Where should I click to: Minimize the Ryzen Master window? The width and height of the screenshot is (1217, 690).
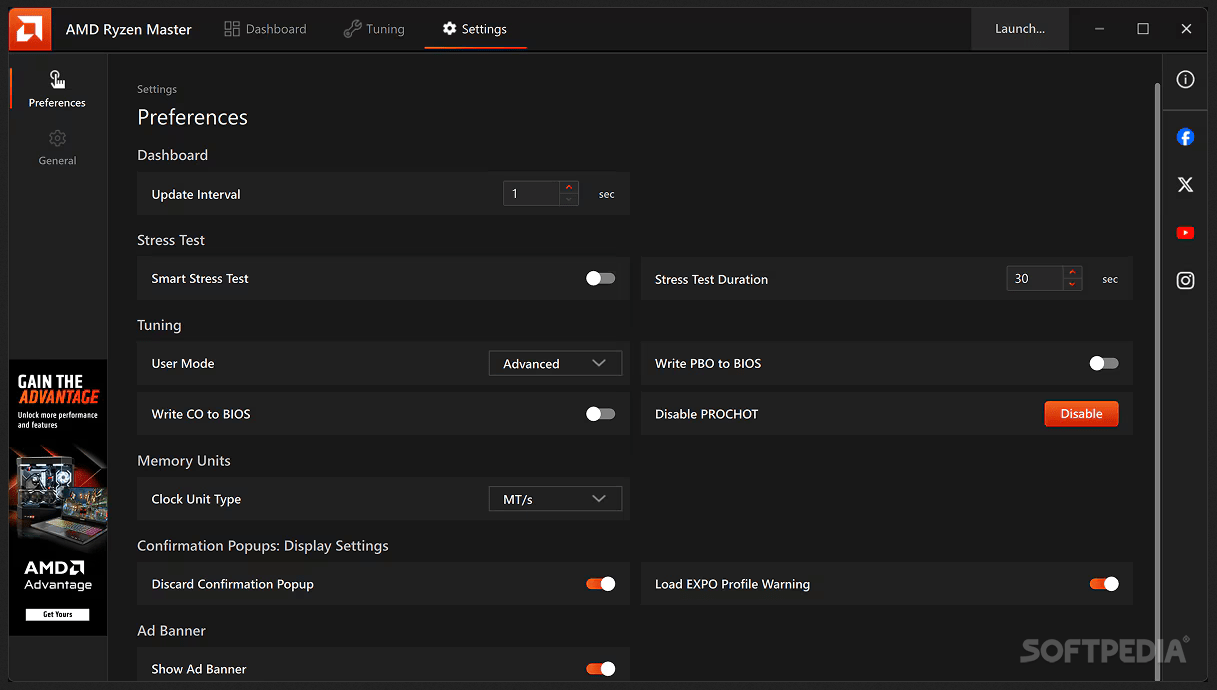[x=1099, y=29]
